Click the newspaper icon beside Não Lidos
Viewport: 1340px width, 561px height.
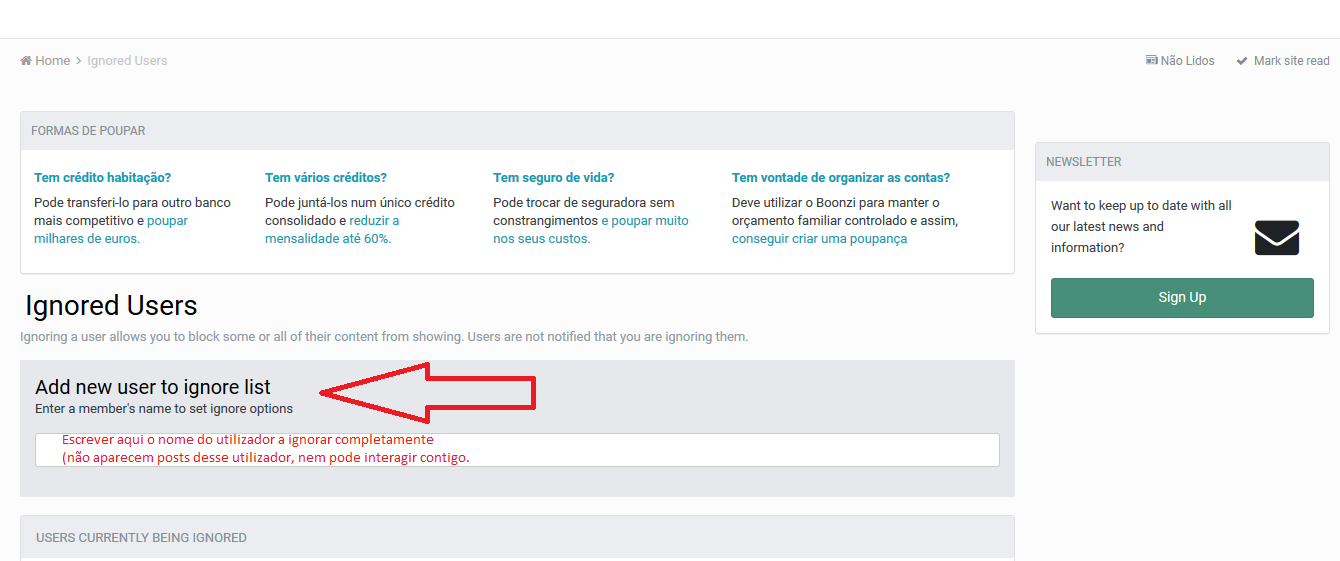tap(1151, 61)
